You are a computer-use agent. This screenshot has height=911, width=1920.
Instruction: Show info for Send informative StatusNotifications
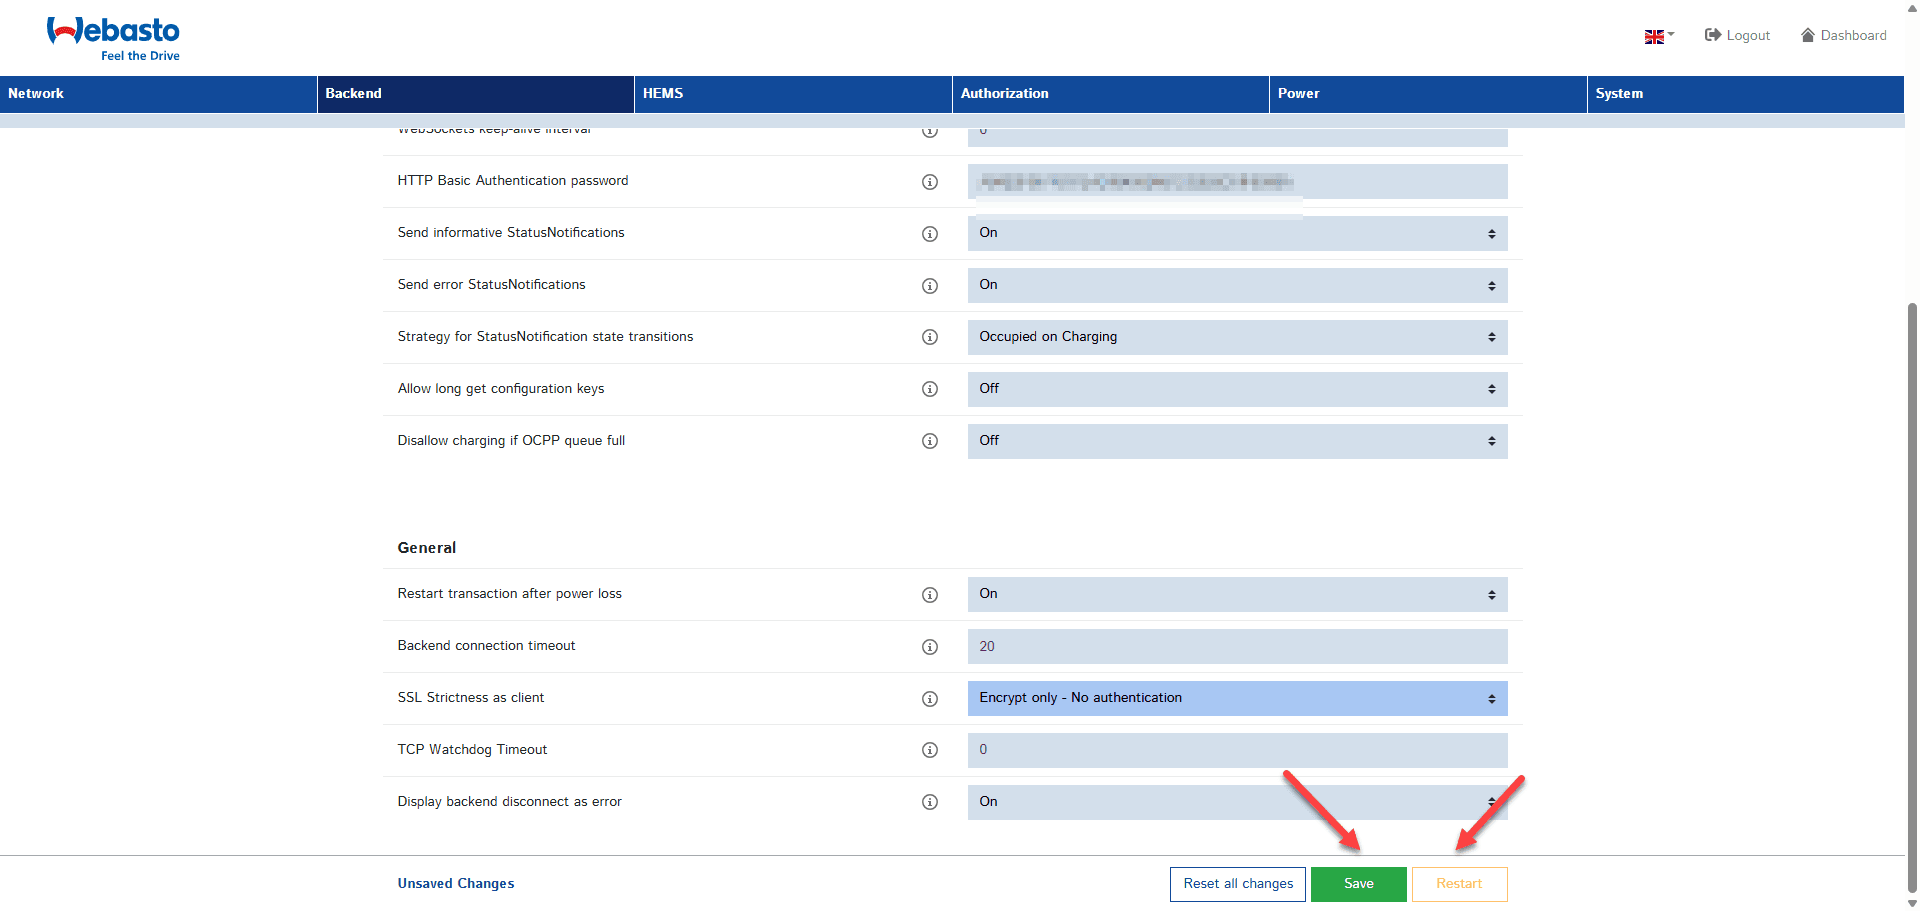pyautogui.click(x=930, y=234)
